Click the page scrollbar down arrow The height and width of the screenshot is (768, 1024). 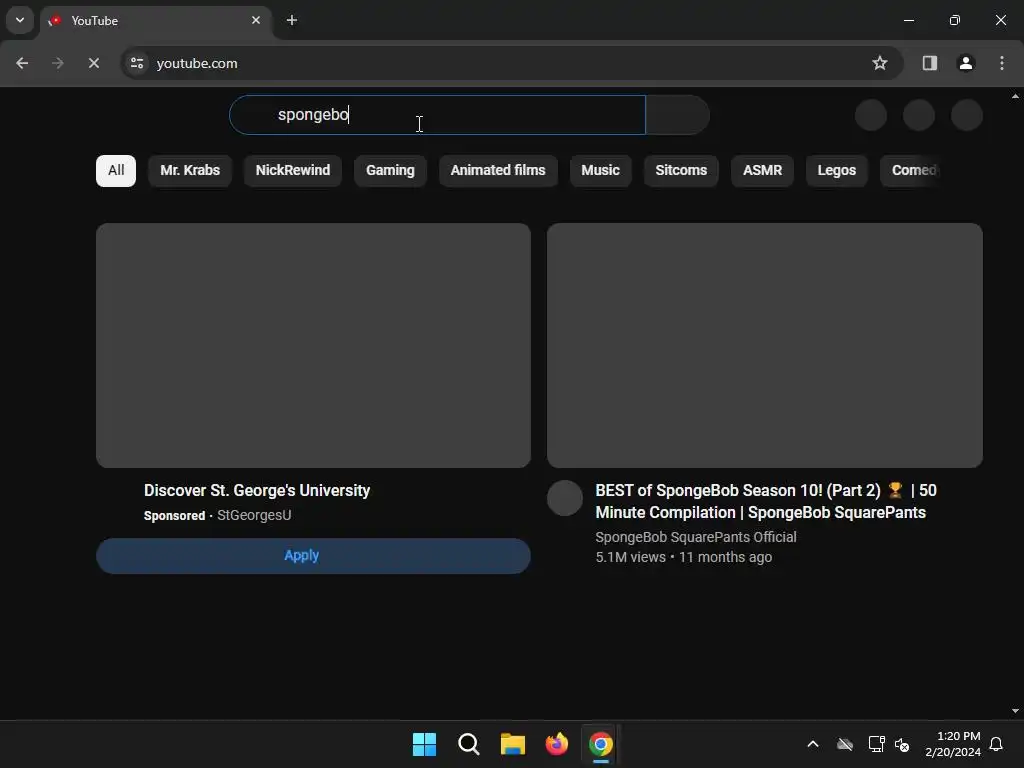(1015, 711)
